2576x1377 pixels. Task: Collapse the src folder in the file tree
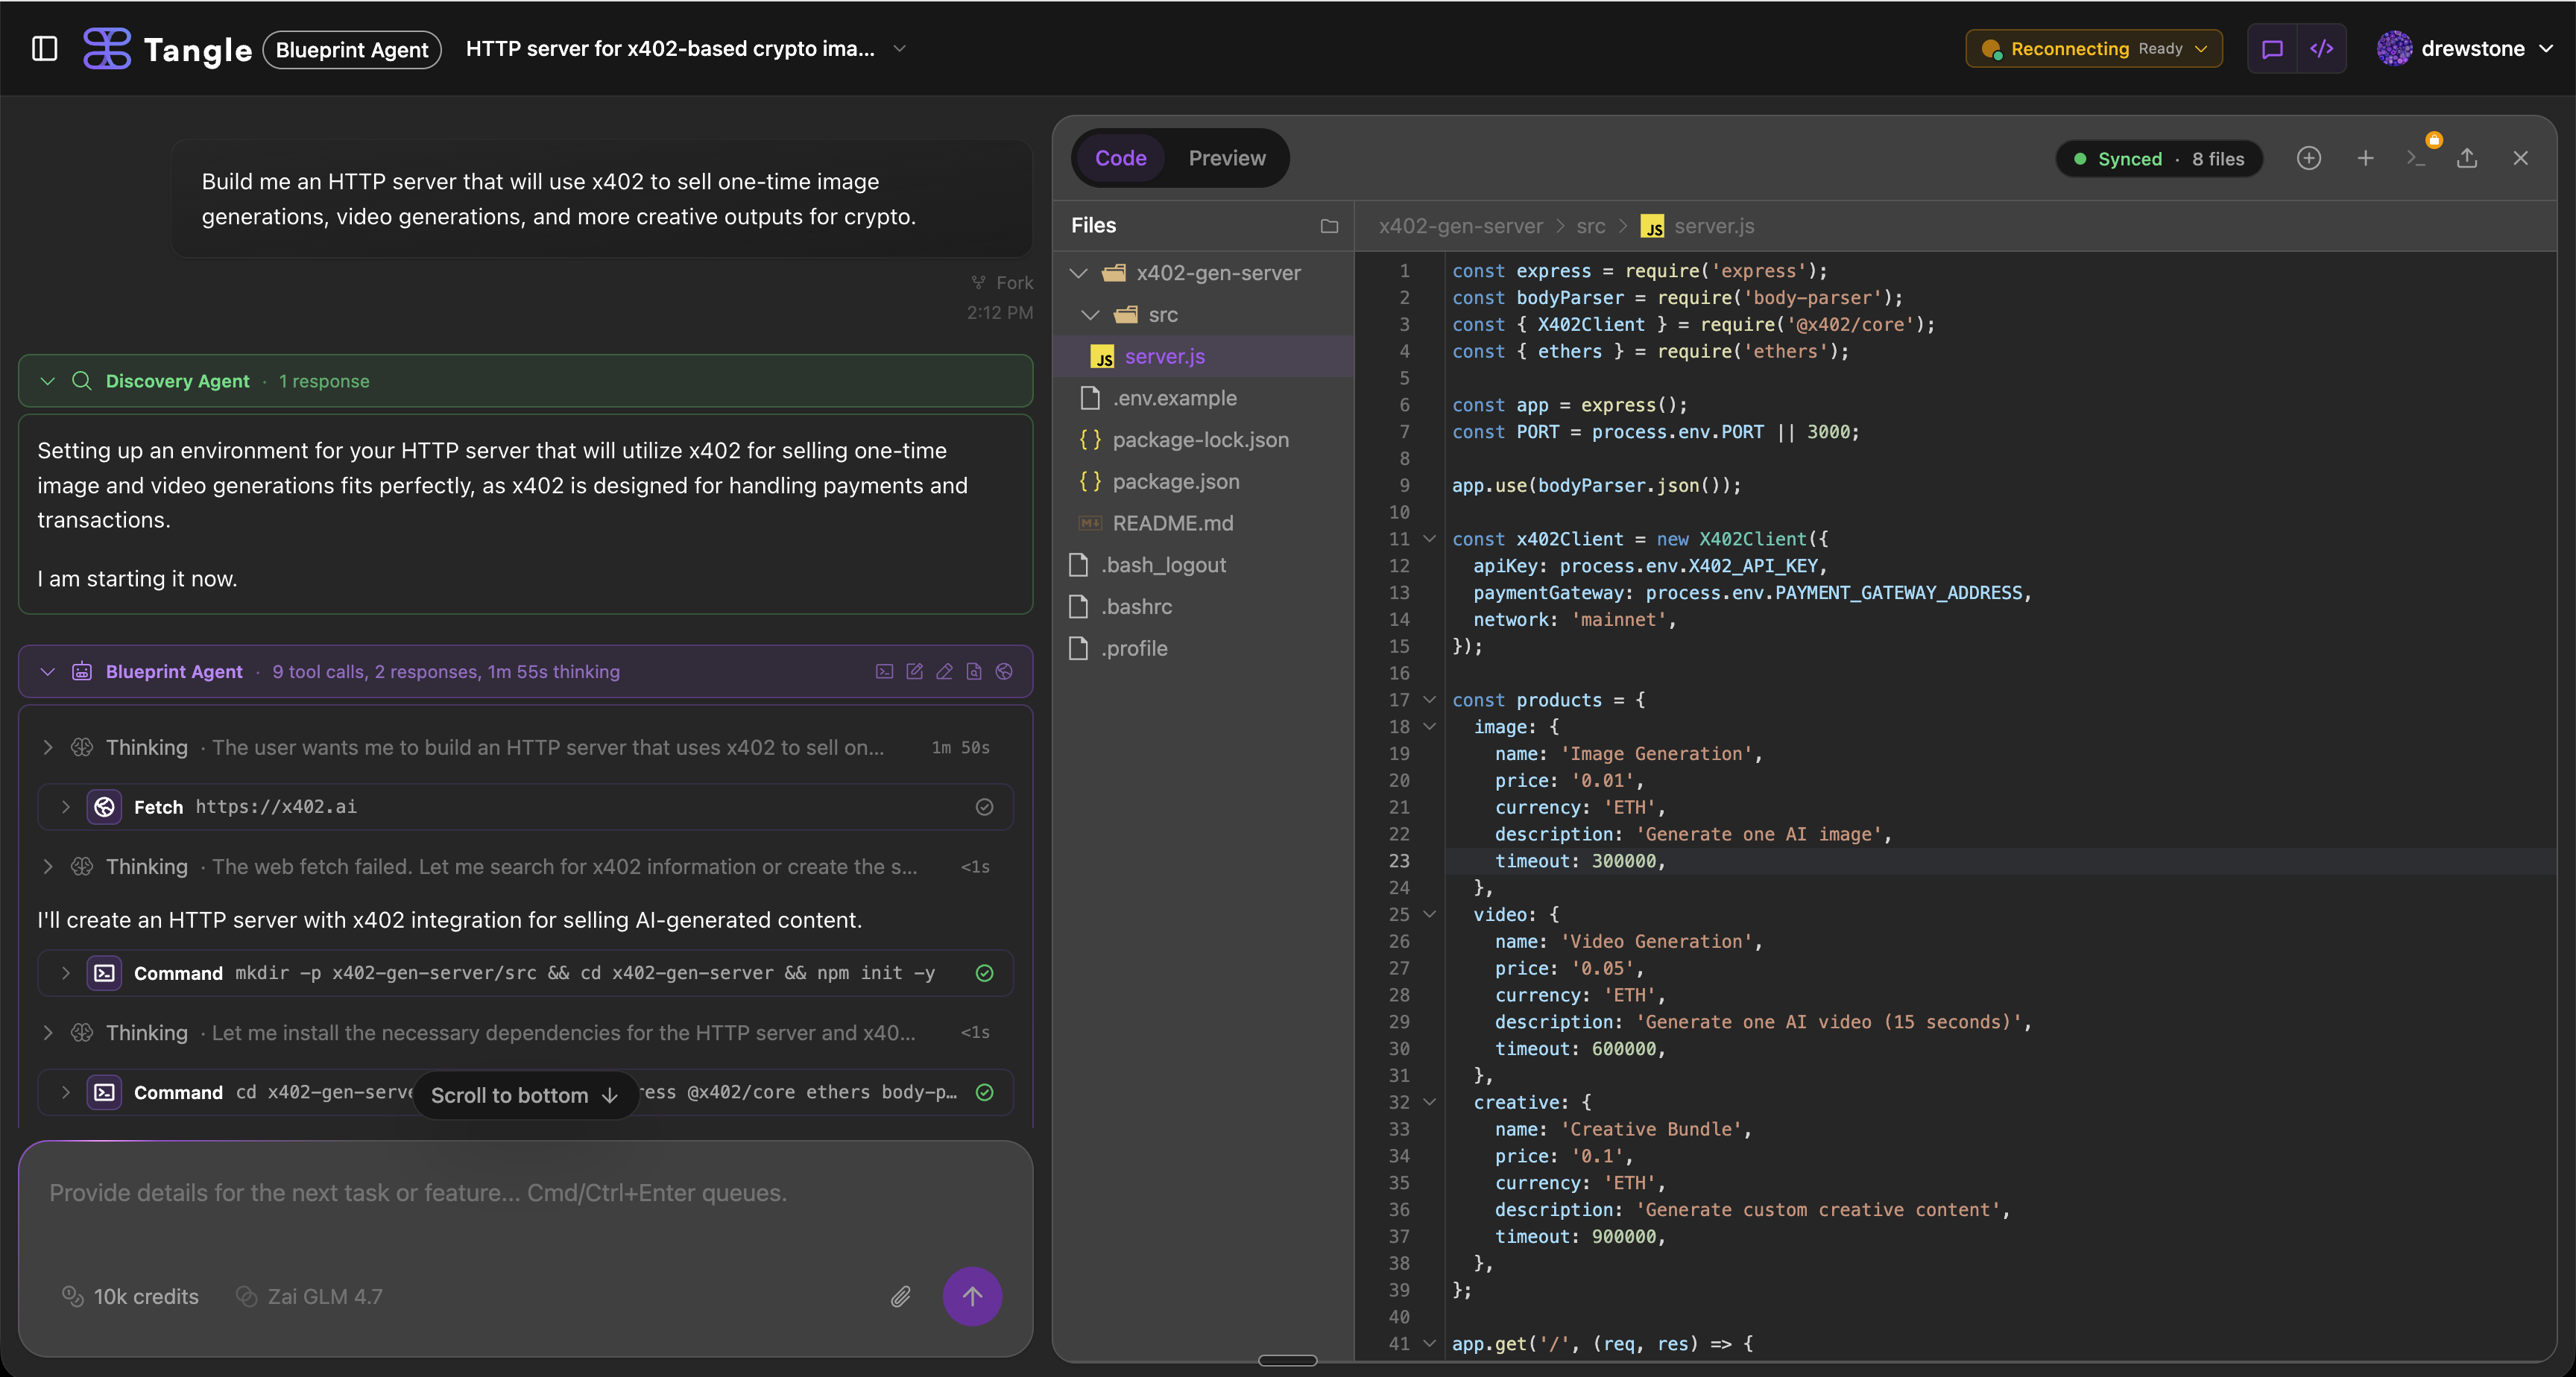[1091, 314]
